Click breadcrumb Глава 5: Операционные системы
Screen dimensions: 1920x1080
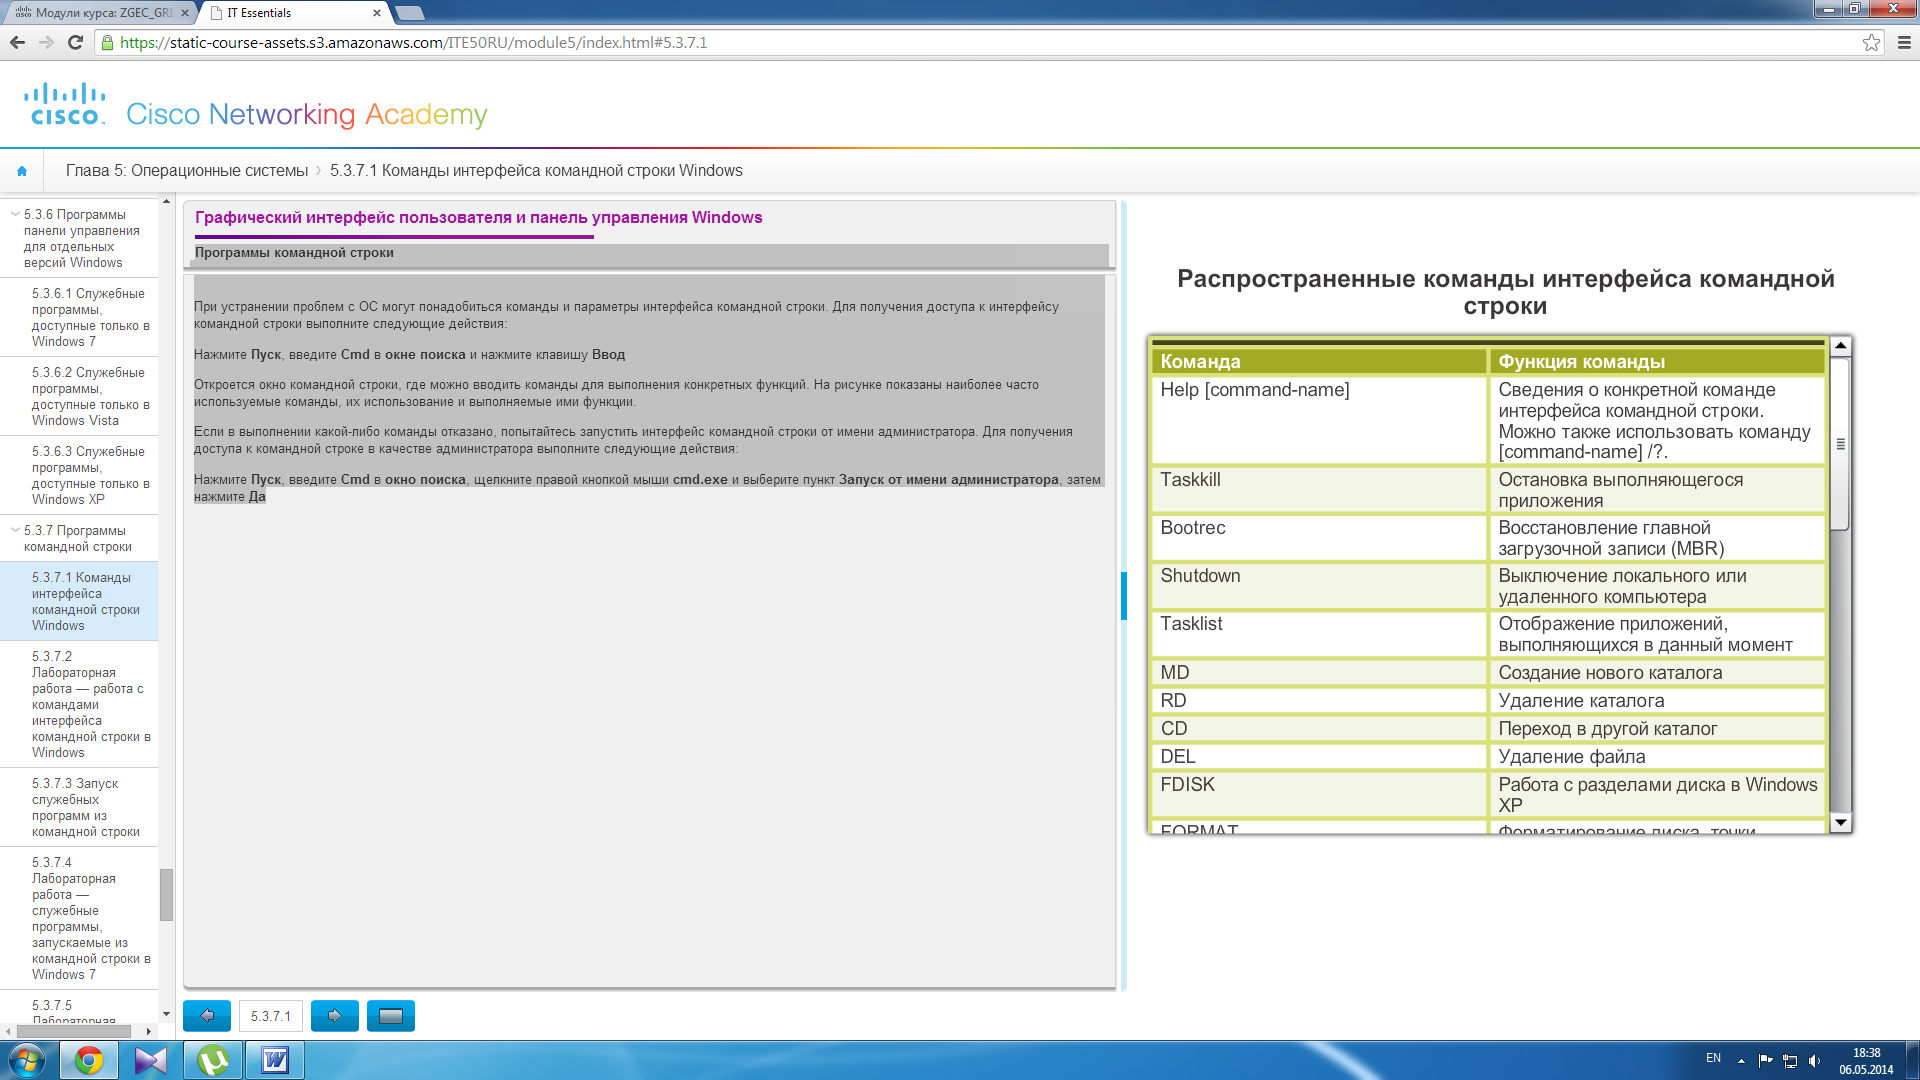pos(187,171)
